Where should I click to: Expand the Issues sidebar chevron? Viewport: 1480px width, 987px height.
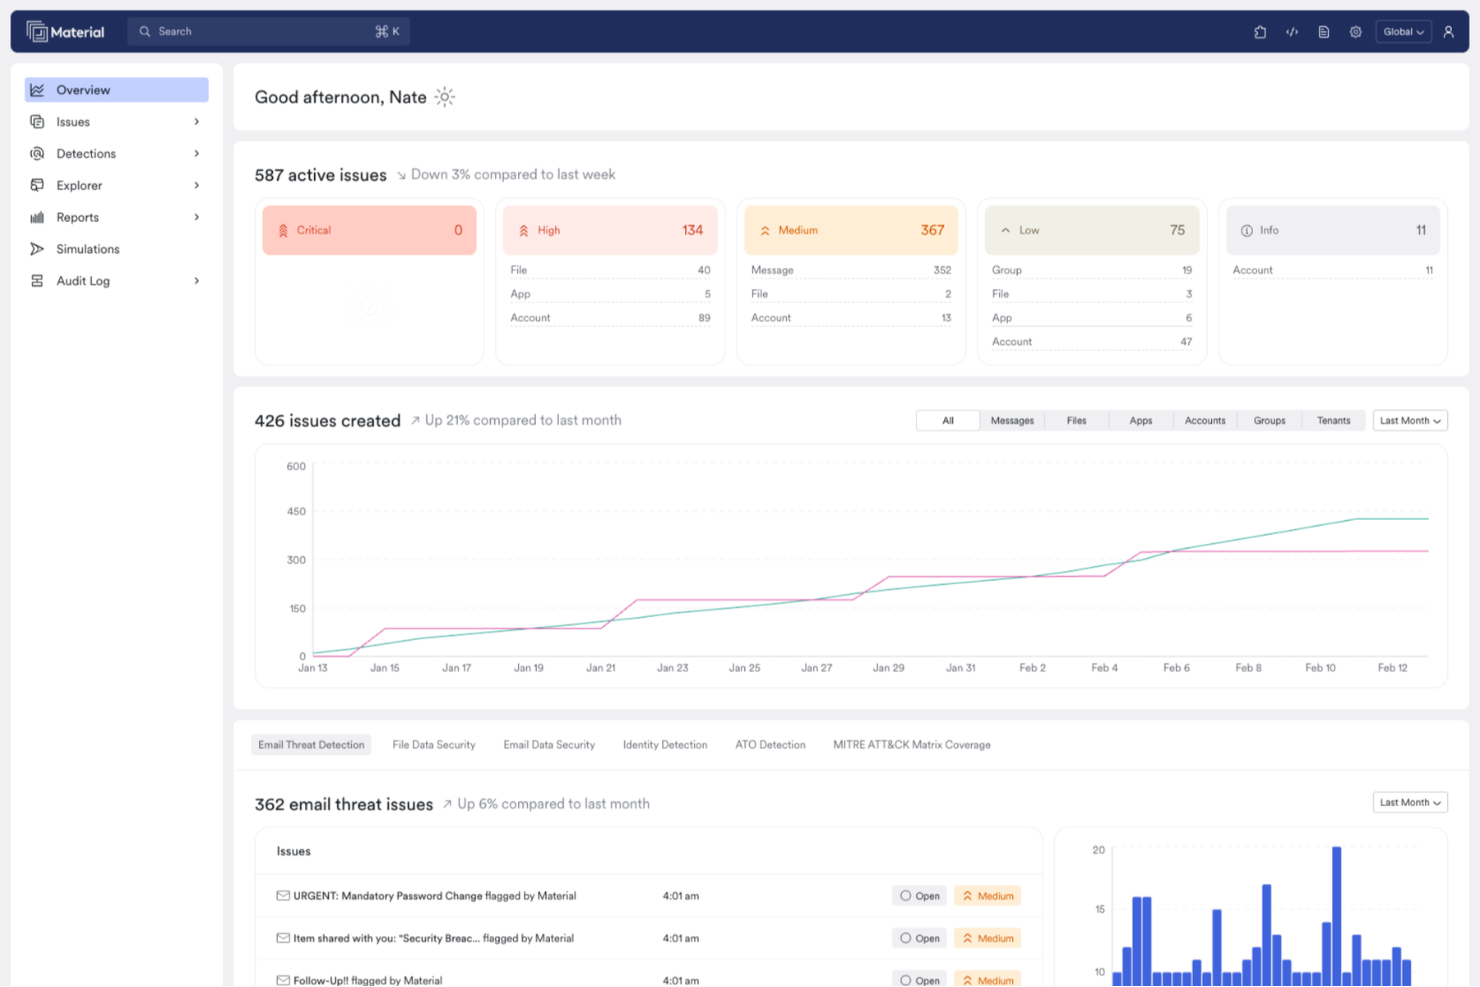point(196,121)
